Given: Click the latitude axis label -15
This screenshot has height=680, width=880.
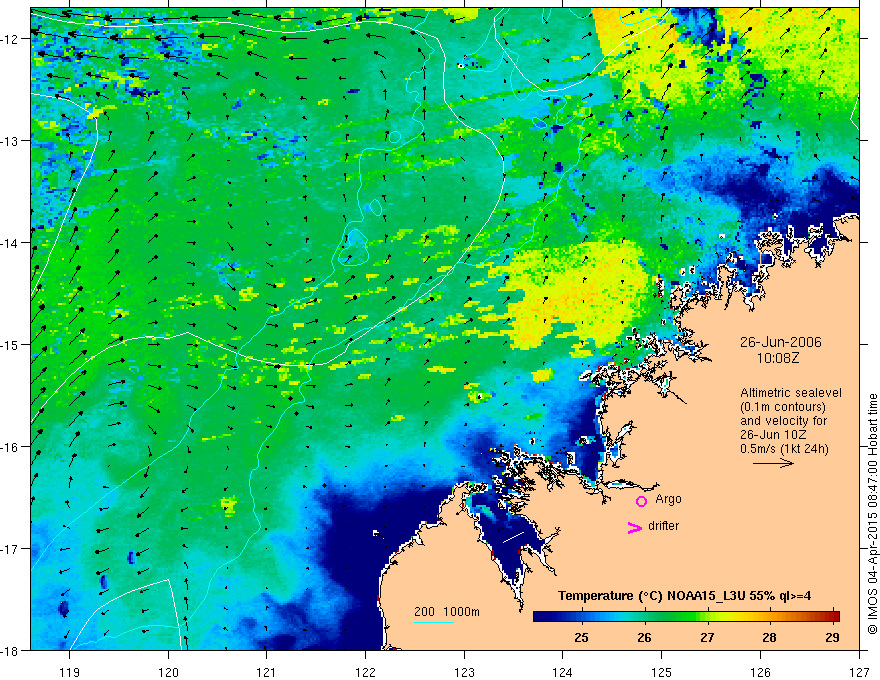Looking at the screenshot, I should (x=10, y=344).
